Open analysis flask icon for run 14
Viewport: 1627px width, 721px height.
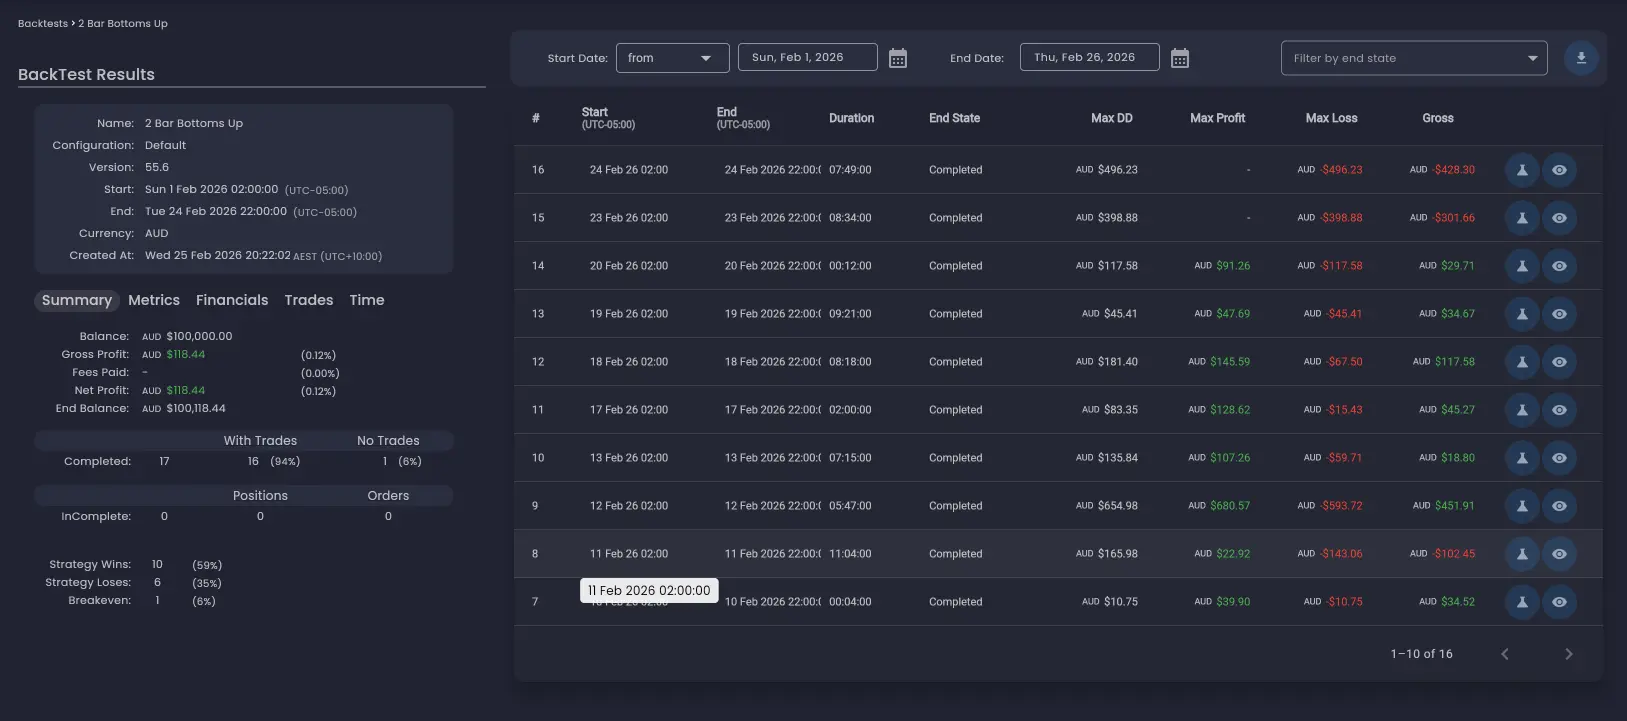click(x=1522, y=266)
